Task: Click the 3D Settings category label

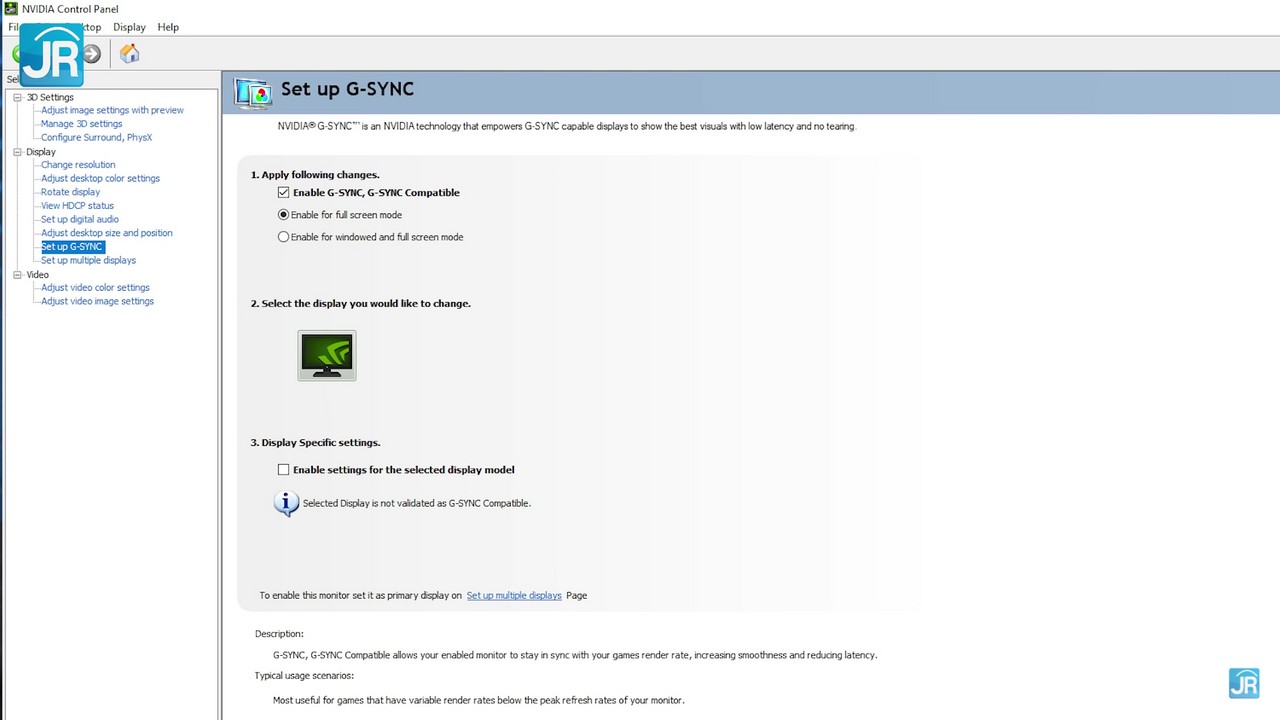Action: 50,97
